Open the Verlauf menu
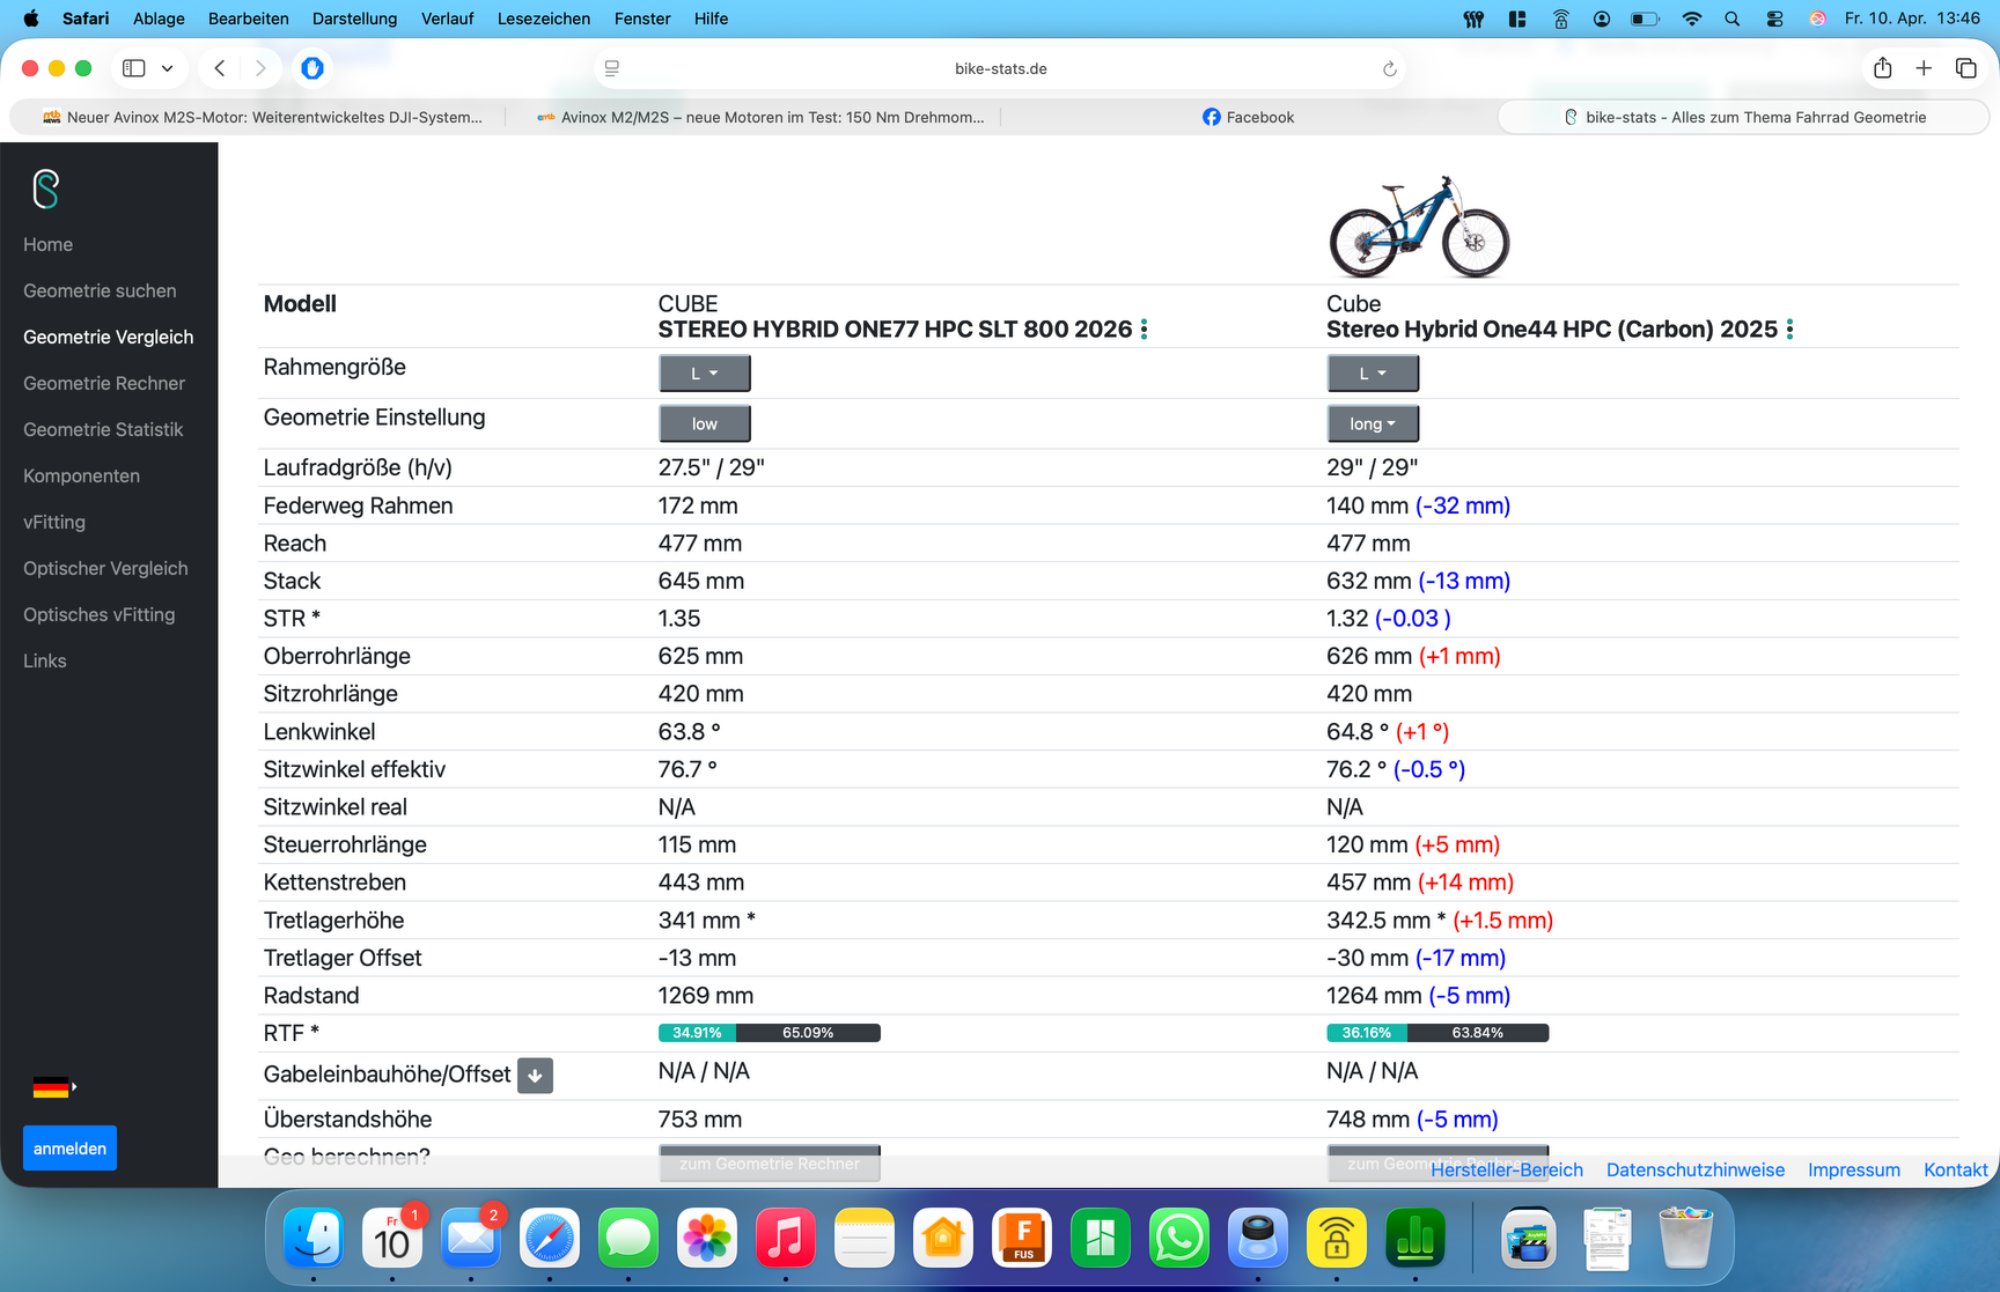The height and width of the screenshot is (1292, 2000). point(447,18)
